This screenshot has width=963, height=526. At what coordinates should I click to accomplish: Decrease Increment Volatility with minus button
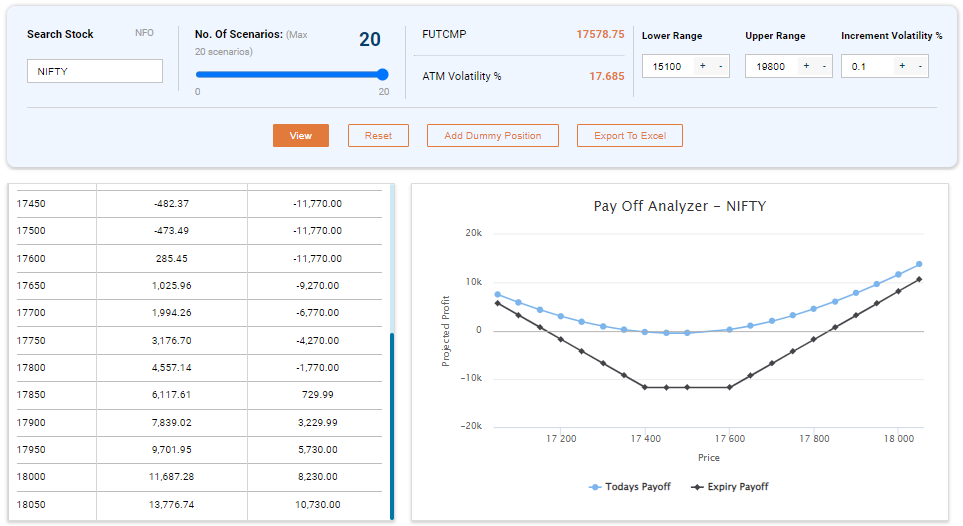(920, 66)
